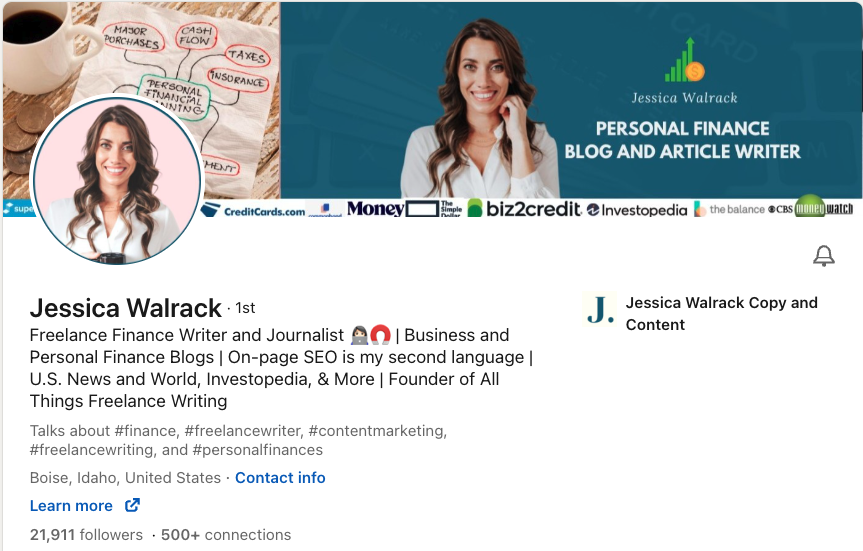Screen dimensions: 863x551
Task: Click the Boise, Idaho location text
Action: [125, 478]
